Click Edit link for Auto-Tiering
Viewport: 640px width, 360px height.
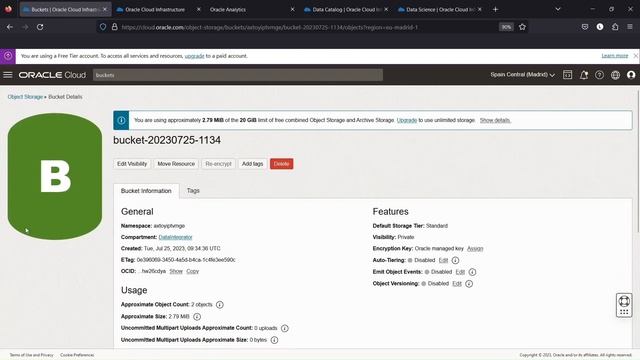(x=443, y=260)
